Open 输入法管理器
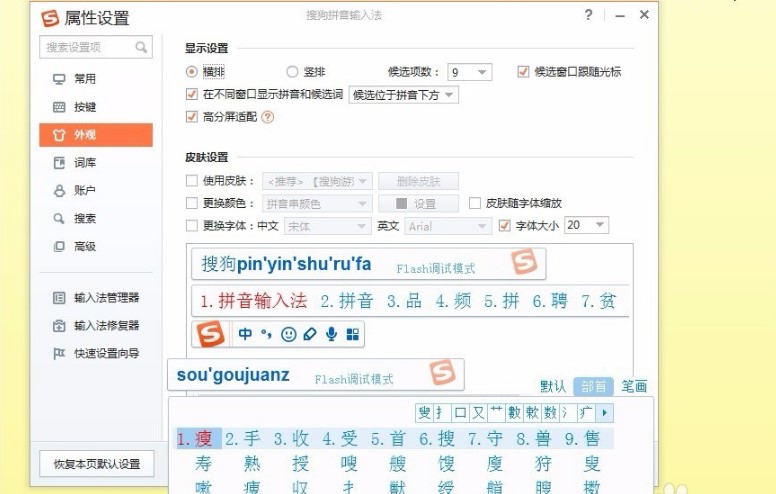Image resolution: width=776 pixels, height=494 pixels. [x=96, y=297]
